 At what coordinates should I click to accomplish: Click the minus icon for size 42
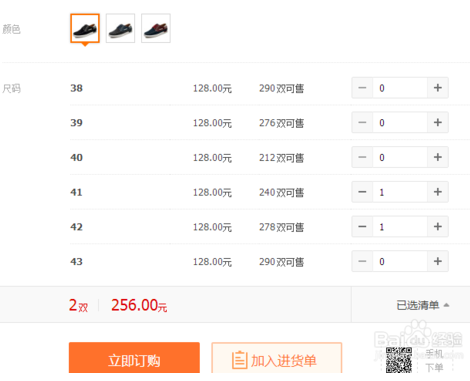point(362,227)
